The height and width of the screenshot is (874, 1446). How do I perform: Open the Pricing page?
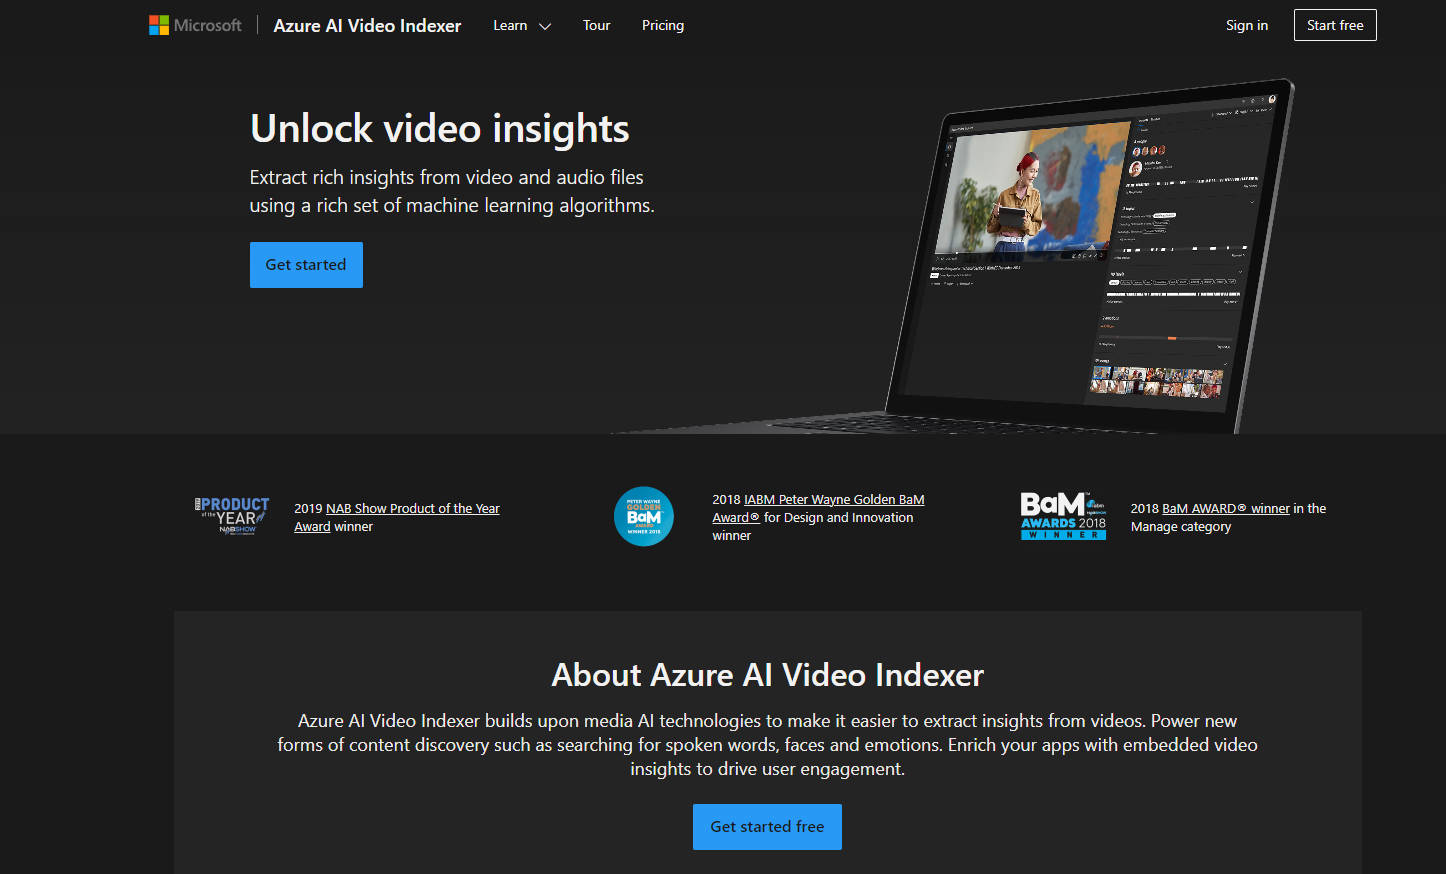(662, 25)
